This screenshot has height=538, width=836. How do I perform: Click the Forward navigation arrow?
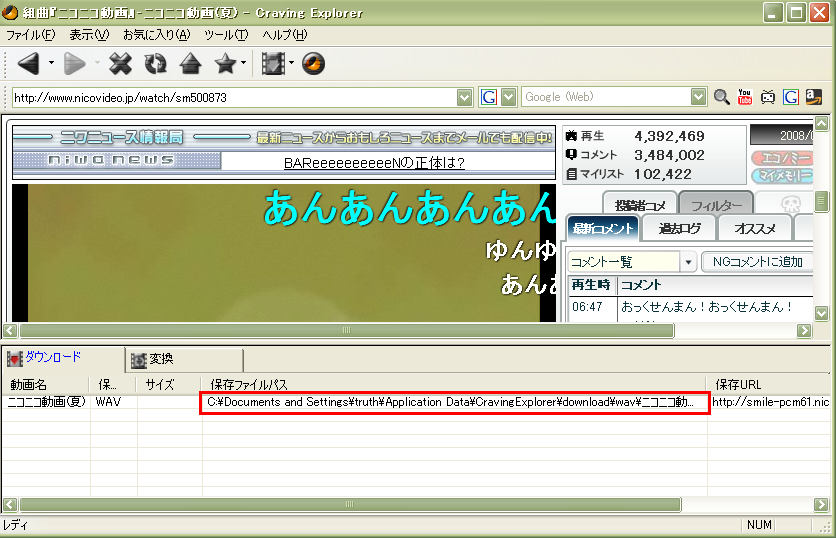(x=75, y=63)
